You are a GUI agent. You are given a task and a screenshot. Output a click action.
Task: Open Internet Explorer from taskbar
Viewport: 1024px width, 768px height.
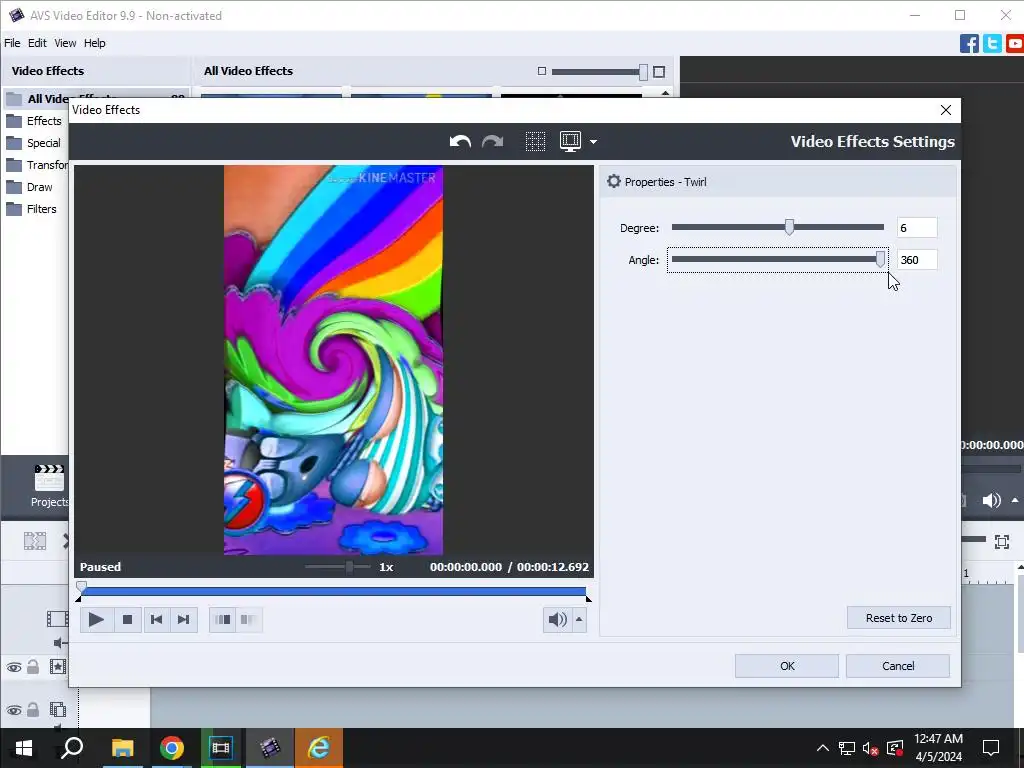319,748
